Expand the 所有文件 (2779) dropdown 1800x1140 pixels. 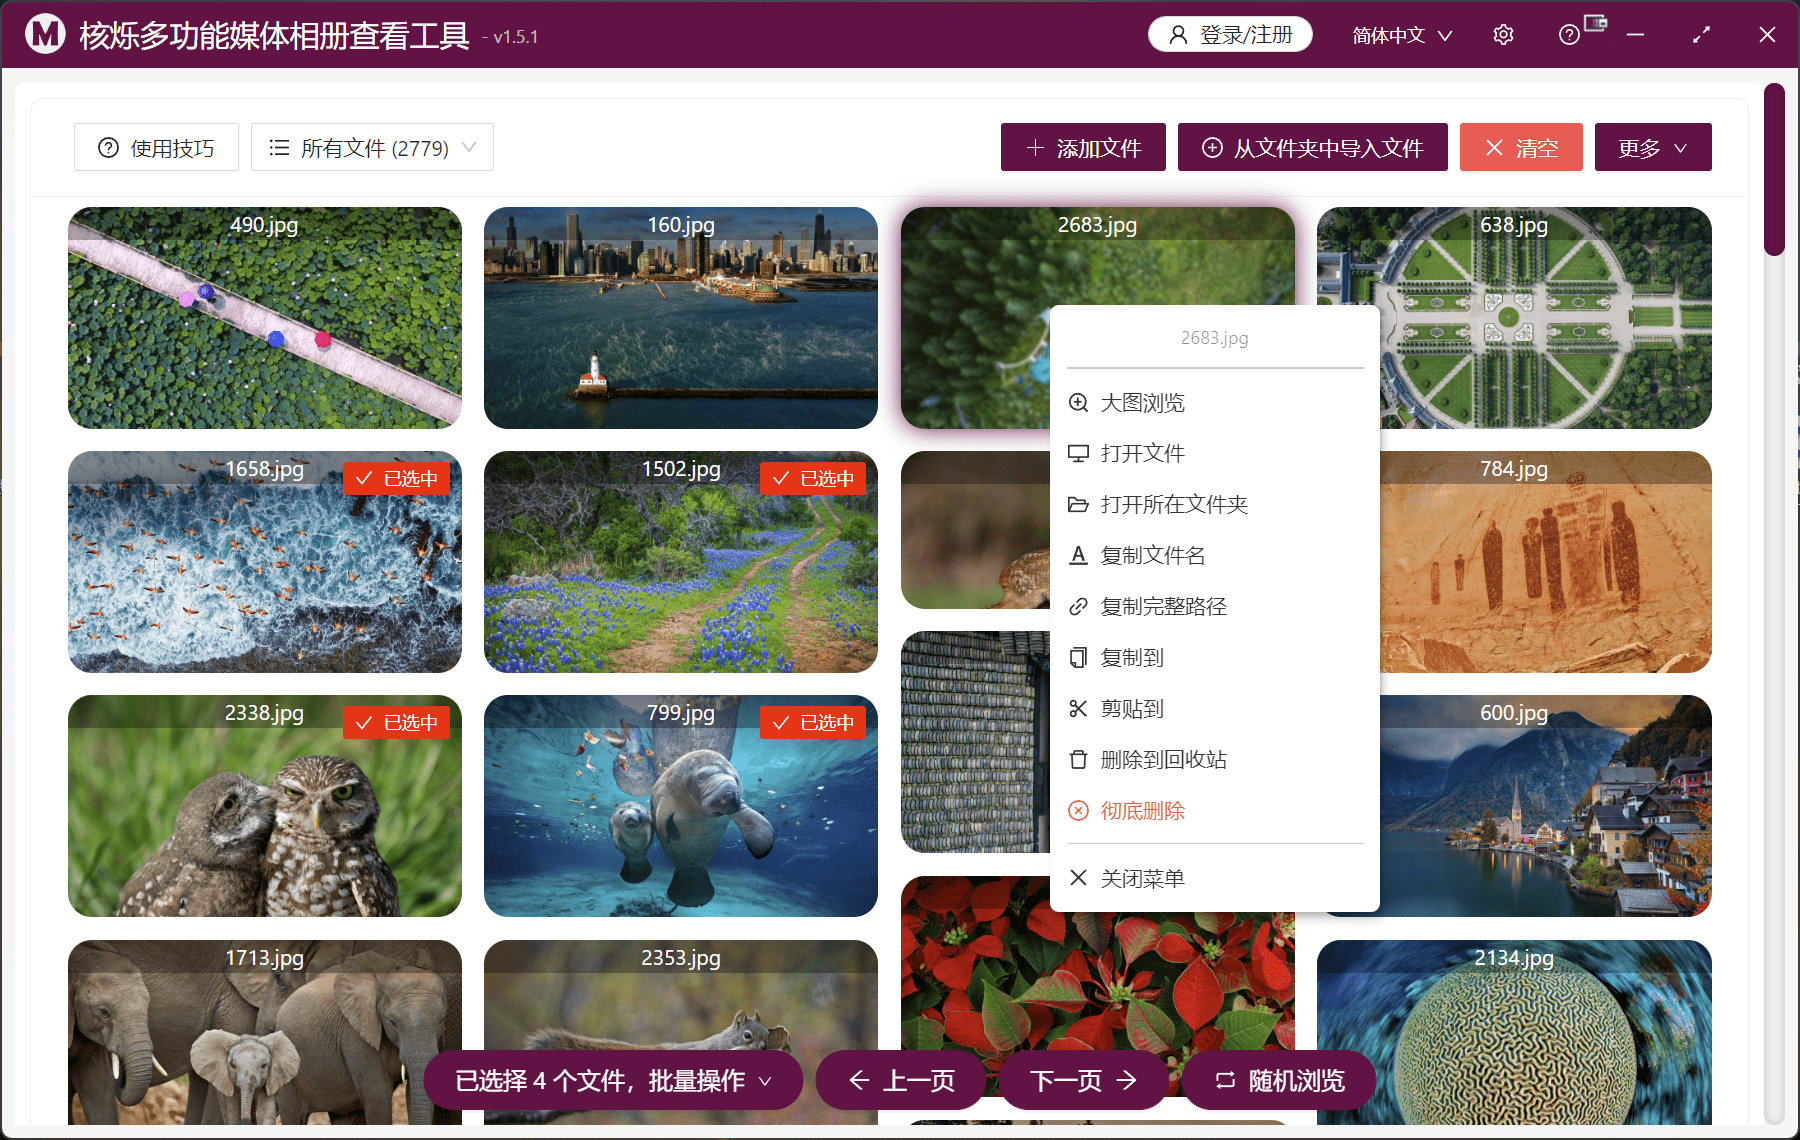tap(372, 148)
